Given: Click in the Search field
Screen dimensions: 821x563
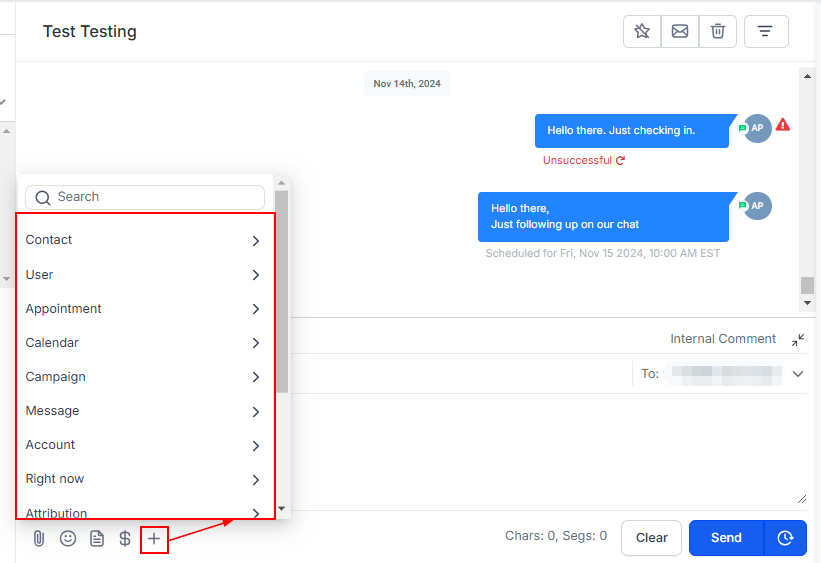Looking at the screenshot, I should [145, 197].
